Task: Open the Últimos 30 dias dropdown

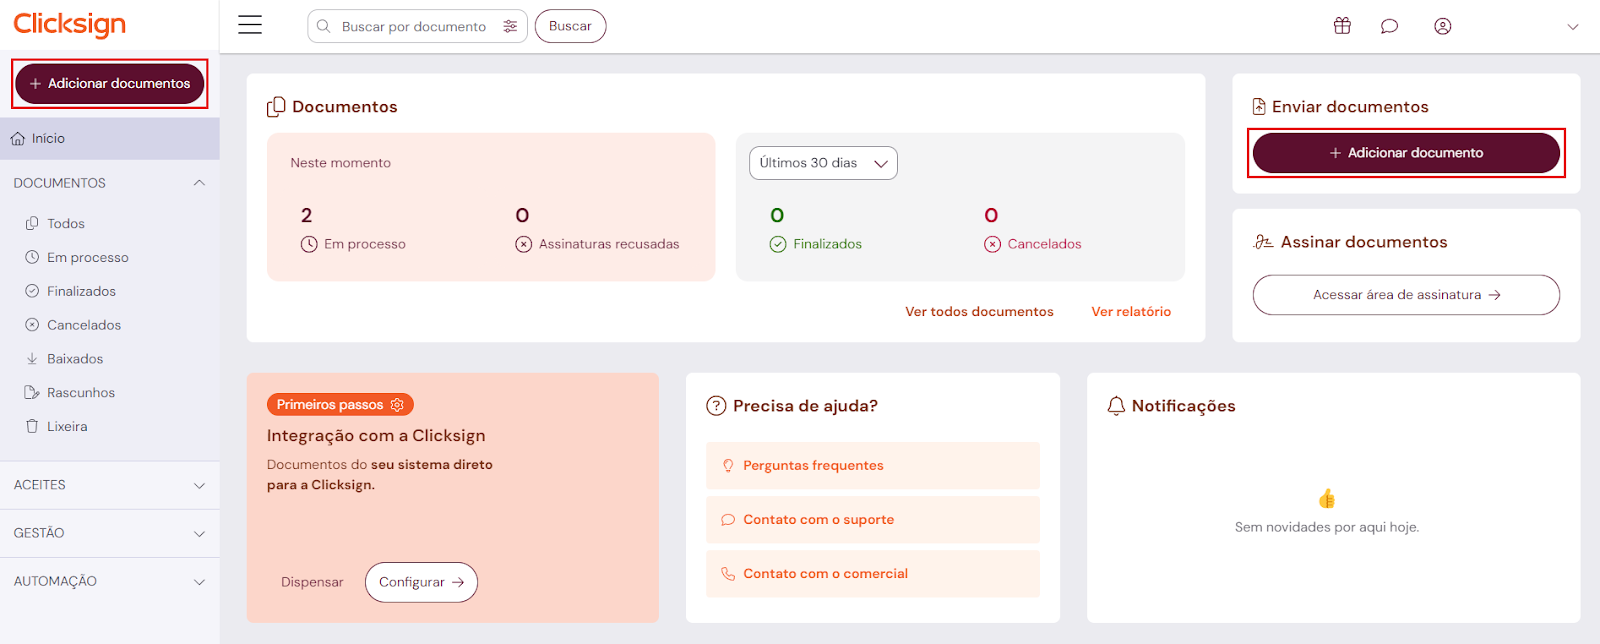Action: tap(823, 163)
